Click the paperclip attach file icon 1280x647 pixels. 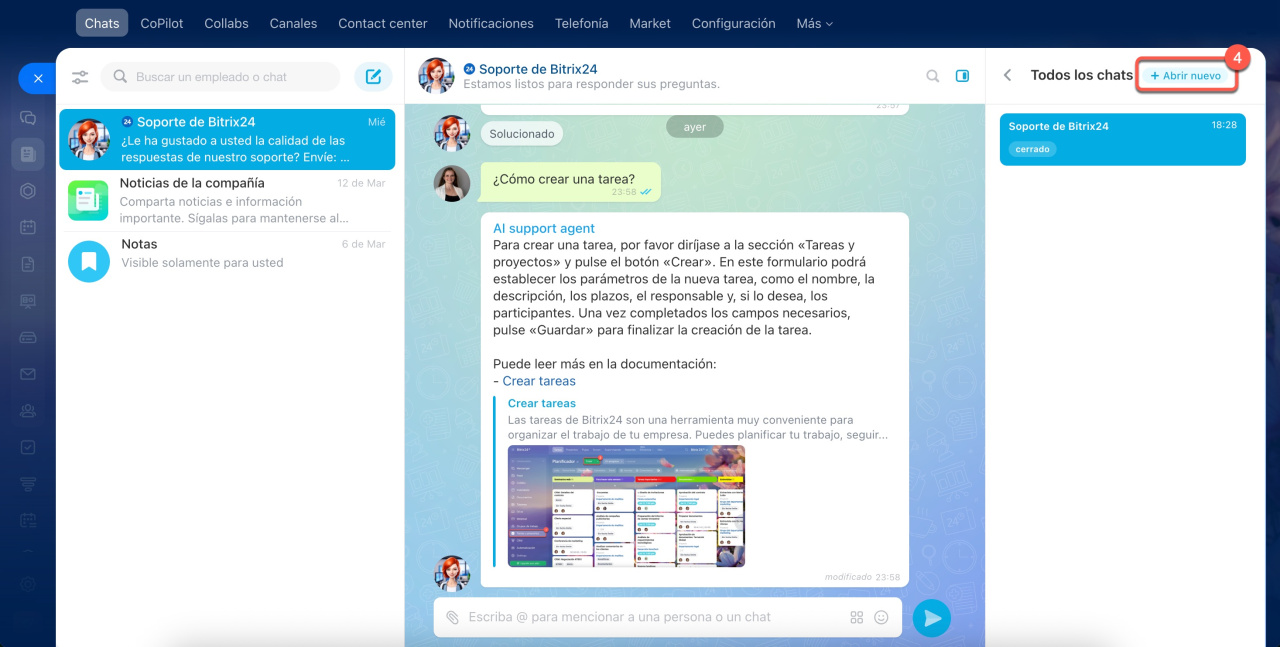coord(453,618)
